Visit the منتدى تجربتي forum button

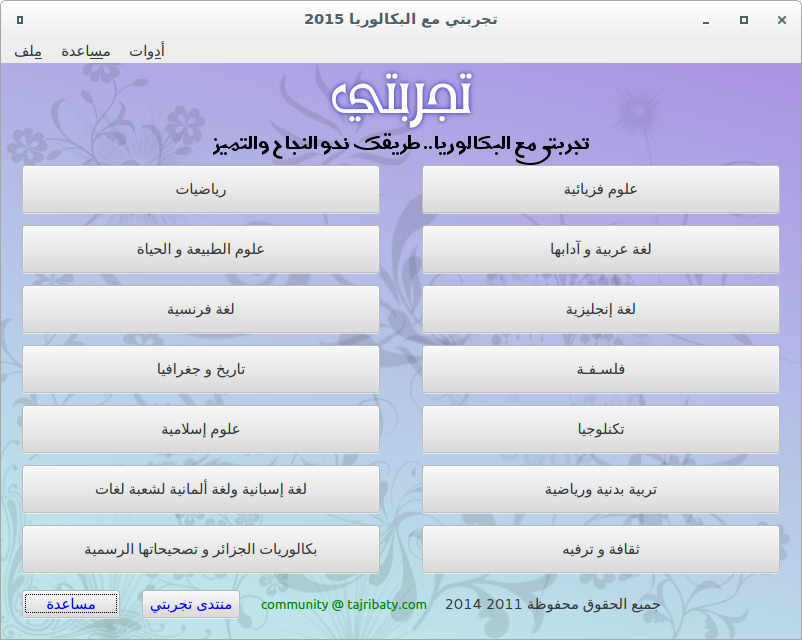point(191,604)
